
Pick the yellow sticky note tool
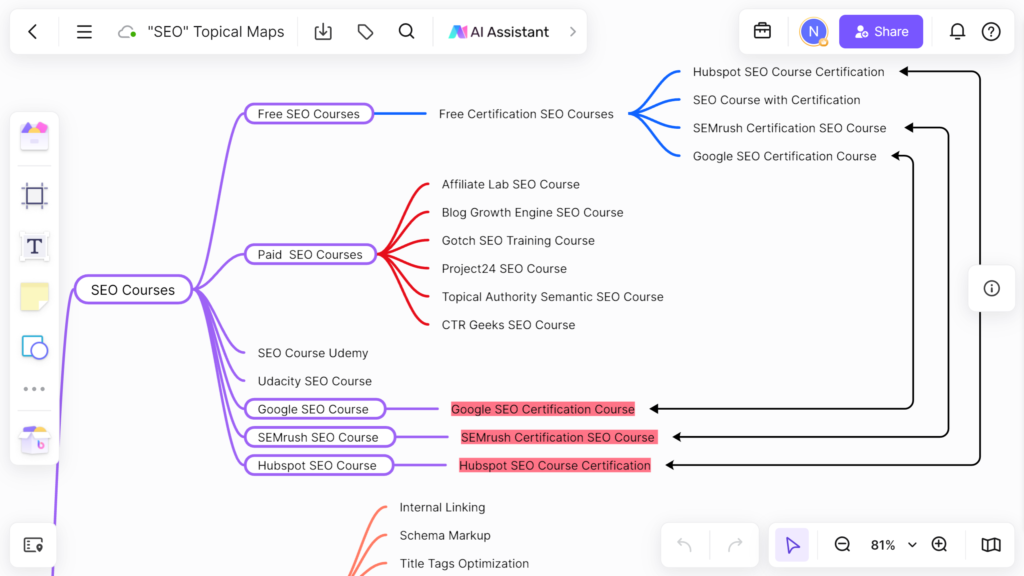point(35,297)
